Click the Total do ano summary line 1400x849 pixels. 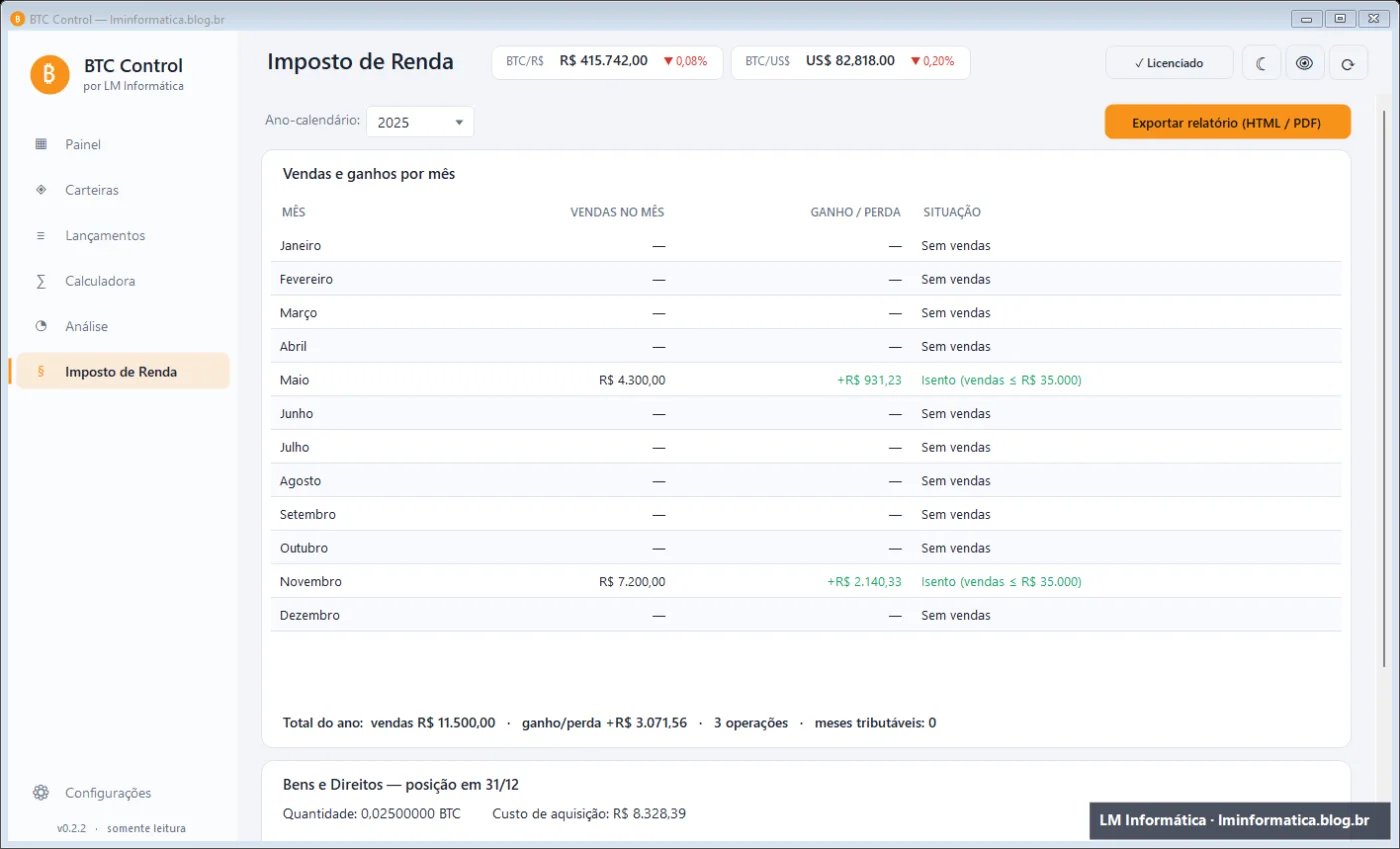click(609, 723)
